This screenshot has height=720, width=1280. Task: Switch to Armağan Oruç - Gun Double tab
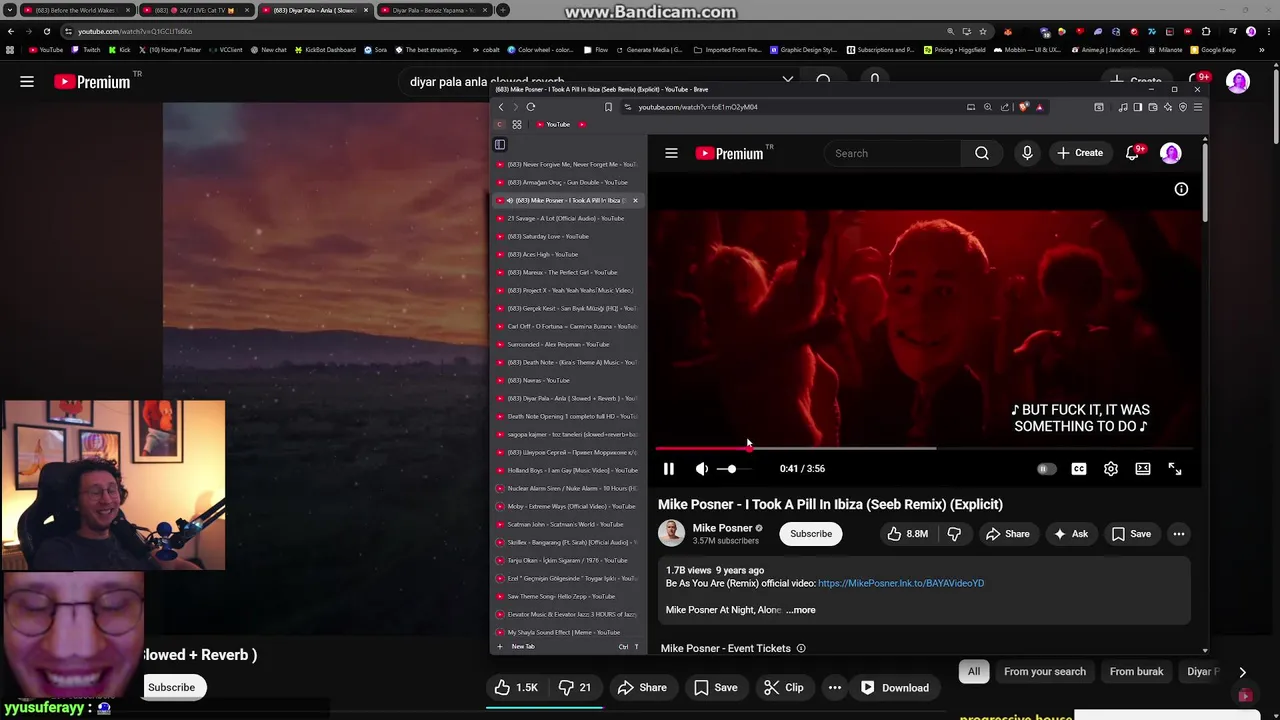(567, 182)
